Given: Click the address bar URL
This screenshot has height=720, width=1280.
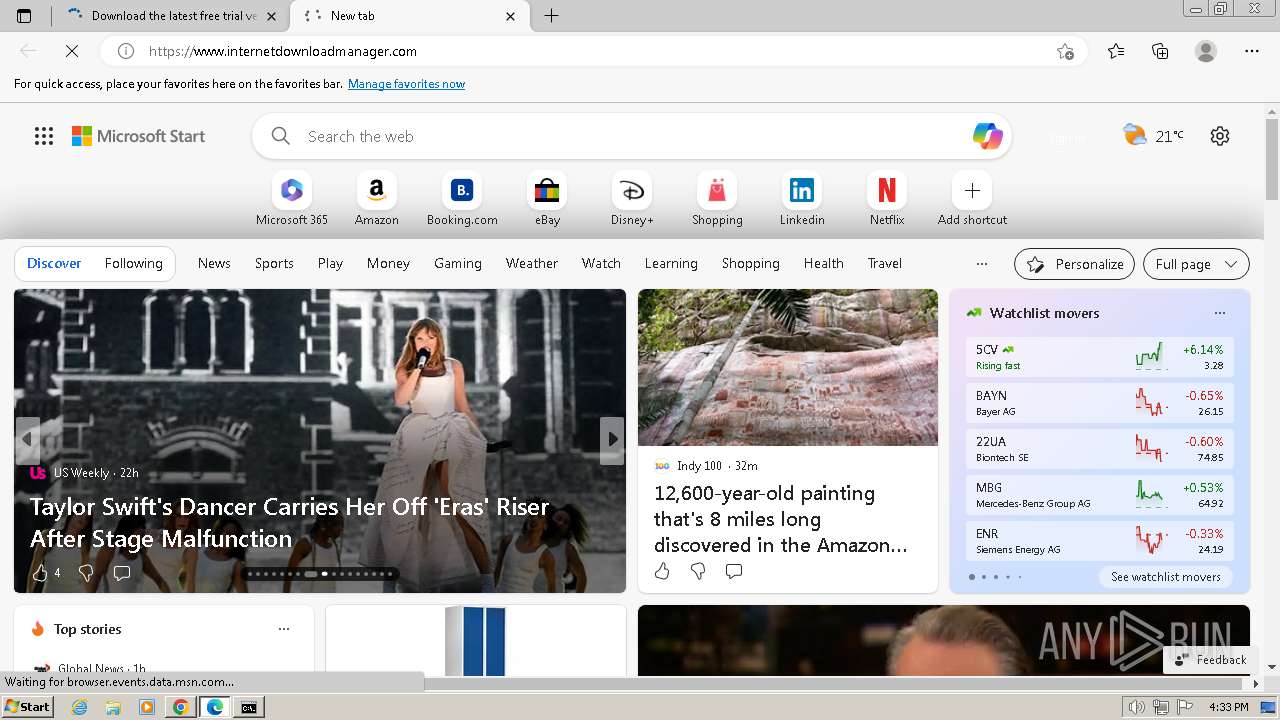Looking at the screenshot, I should tap(283, 51).
